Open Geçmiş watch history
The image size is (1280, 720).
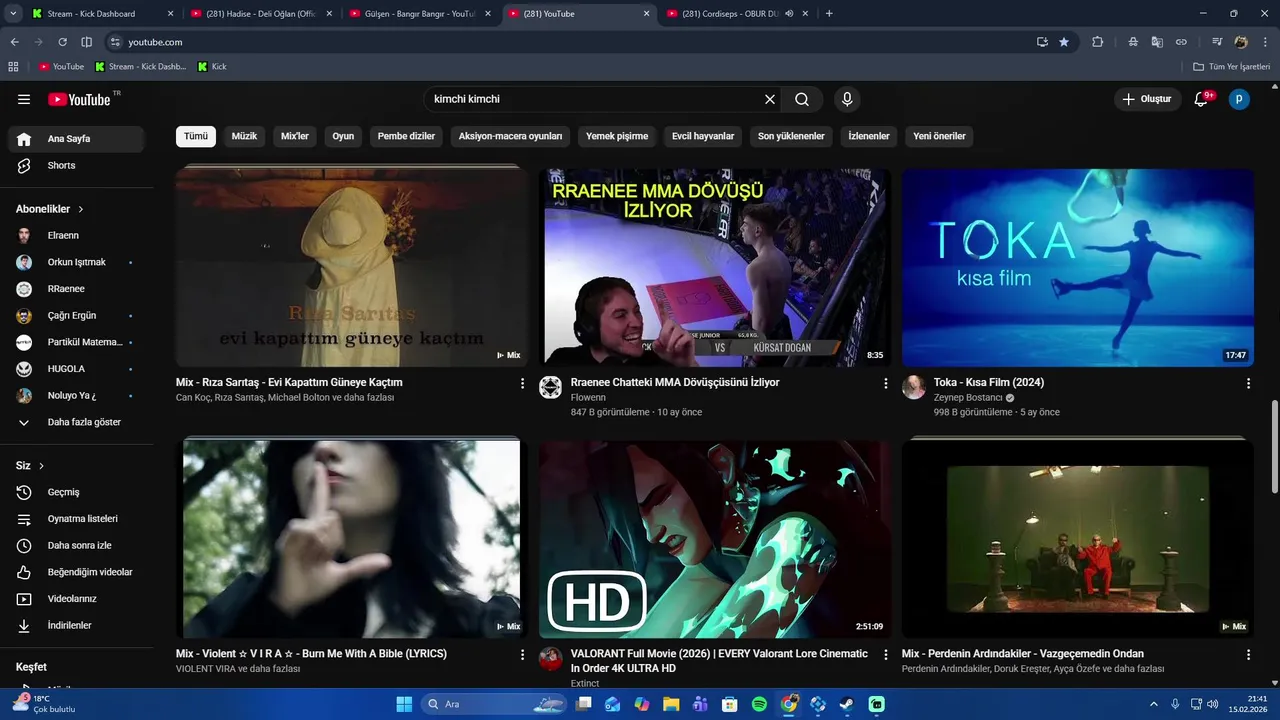point(76,492)
